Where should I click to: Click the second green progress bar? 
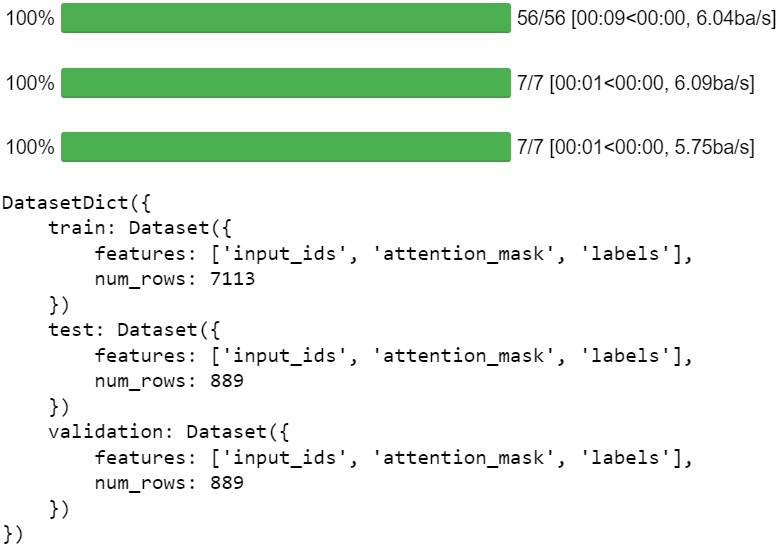click(286, 82)
